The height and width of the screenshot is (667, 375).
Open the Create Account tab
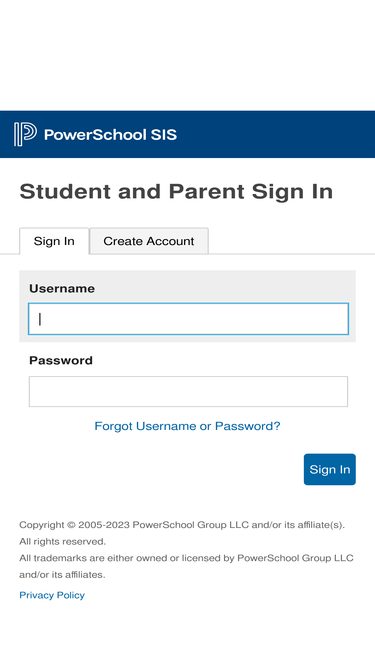(149, 241)
